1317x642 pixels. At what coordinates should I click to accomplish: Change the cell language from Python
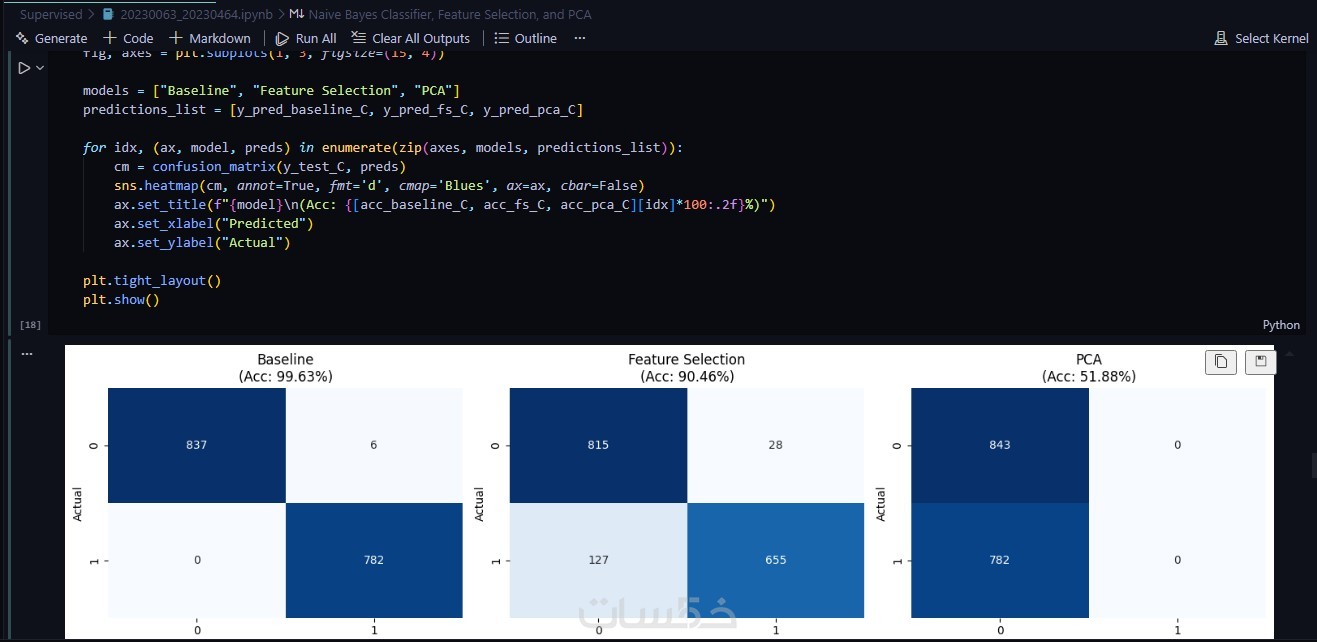1281,325
